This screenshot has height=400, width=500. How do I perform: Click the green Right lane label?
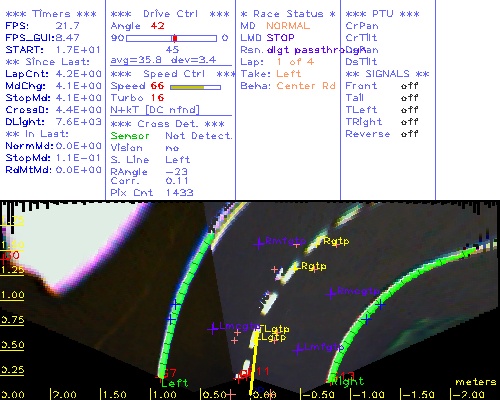coord(347,381)
